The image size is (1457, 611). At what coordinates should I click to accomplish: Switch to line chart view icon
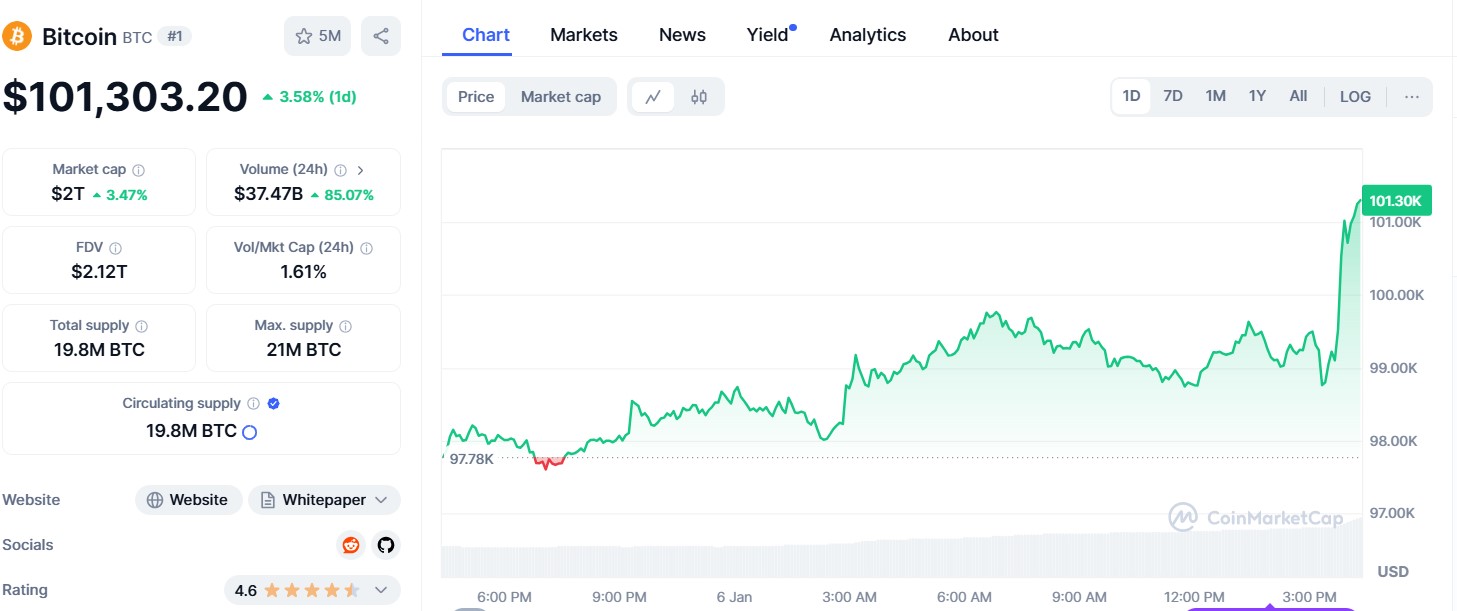point(653,97)
